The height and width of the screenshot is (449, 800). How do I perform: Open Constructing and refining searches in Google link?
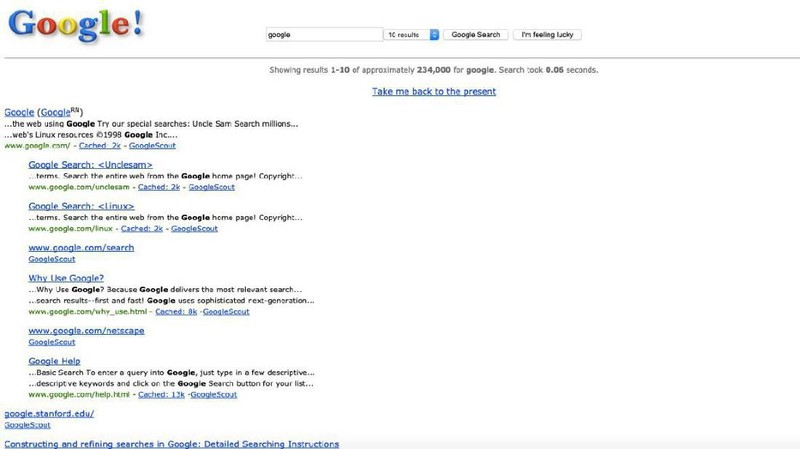(x=172, y=443)
